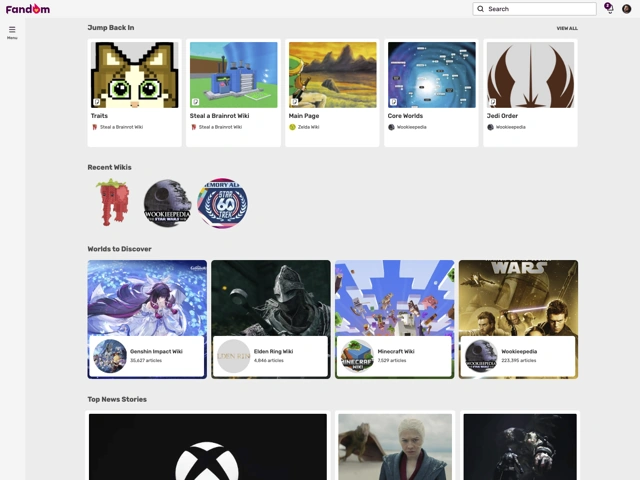The height and width of the screenshot is (480, 640).
Task: Open the Jedi Order emblem thumbnail
Action: click(530, 75)
